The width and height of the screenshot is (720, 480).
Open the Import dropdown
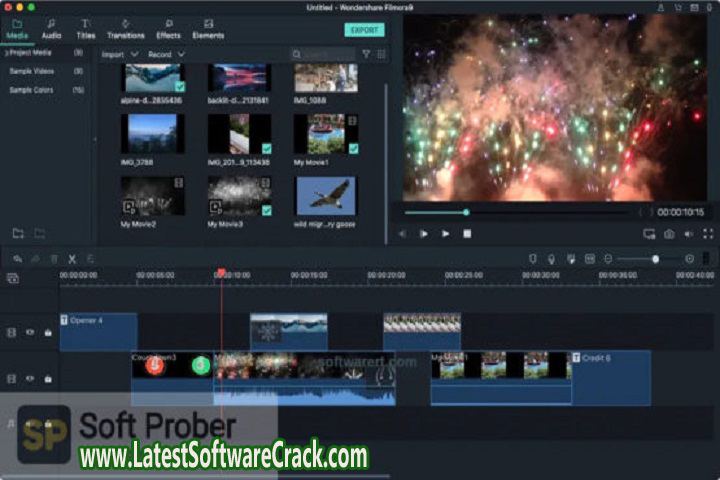(118, 54)
